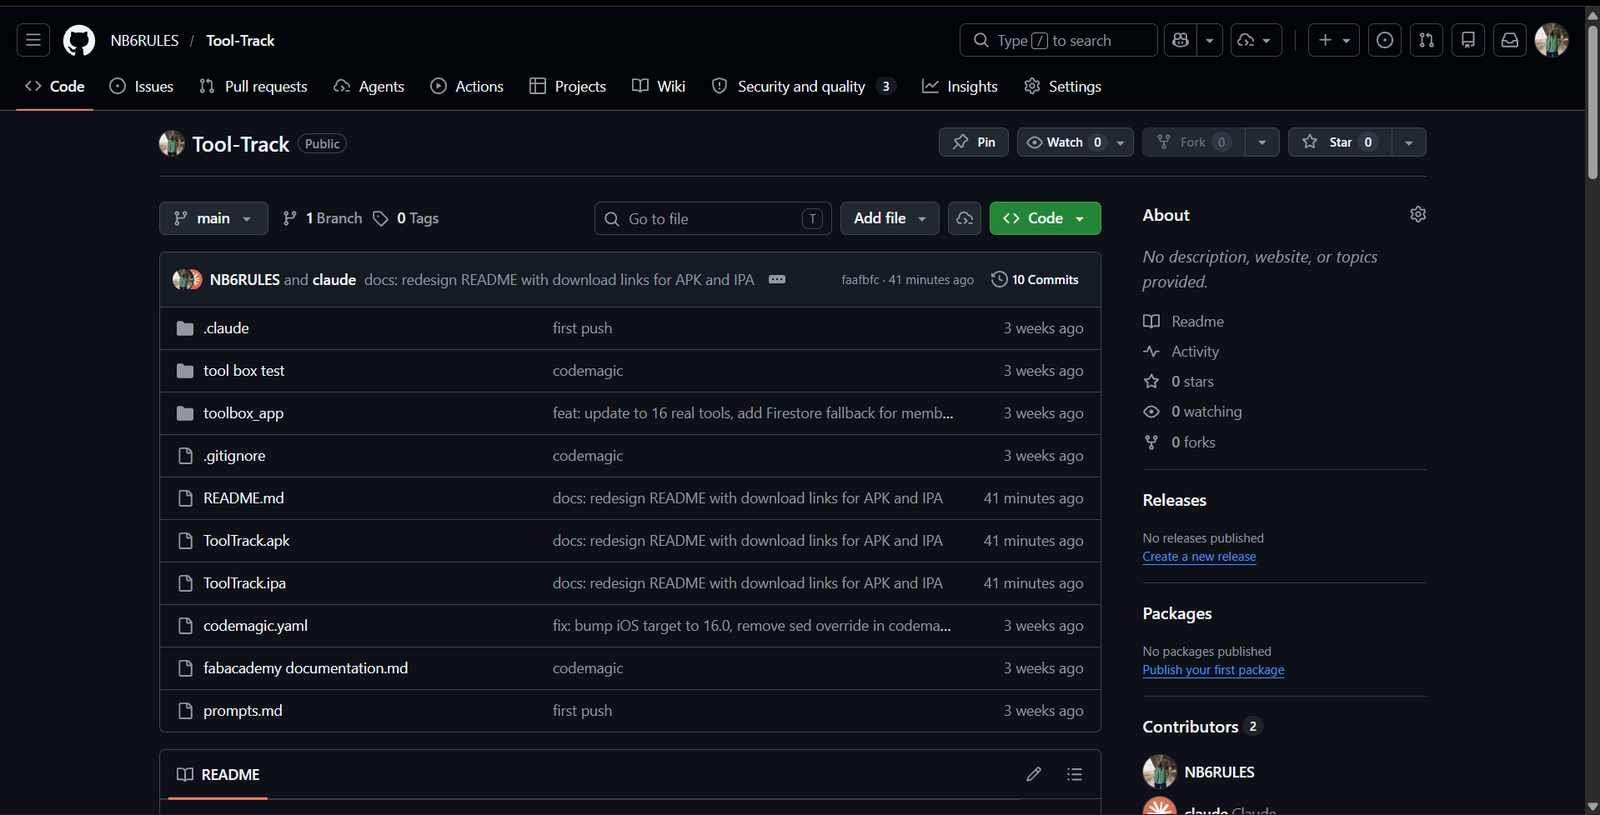The image size is (1600, 815).
Task: Switch to the Pull requests tab
Action: 253,86
